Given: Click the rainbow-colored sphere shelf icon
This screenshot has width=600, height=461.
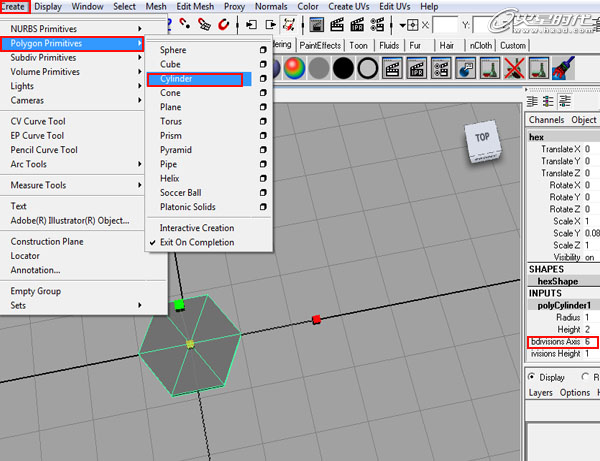Looking at the screenshot, I should point(294,68).
